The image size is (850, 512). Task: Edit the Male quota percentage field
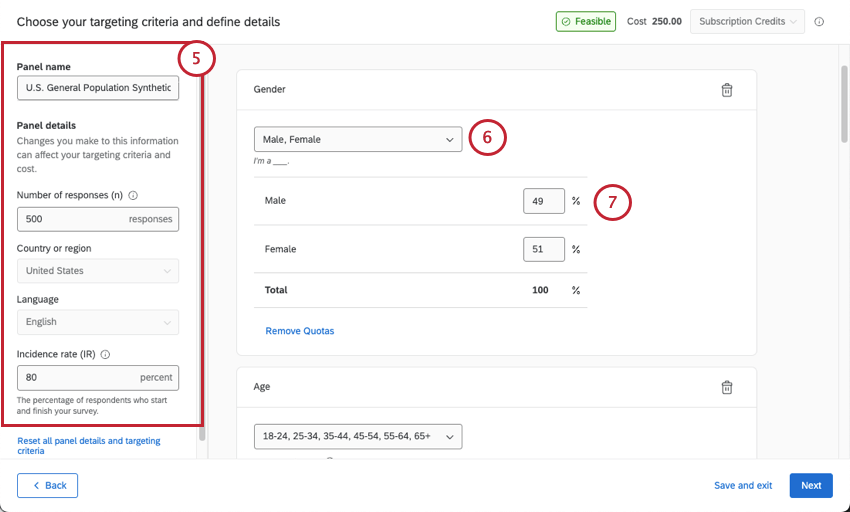[x=543, y=201]
